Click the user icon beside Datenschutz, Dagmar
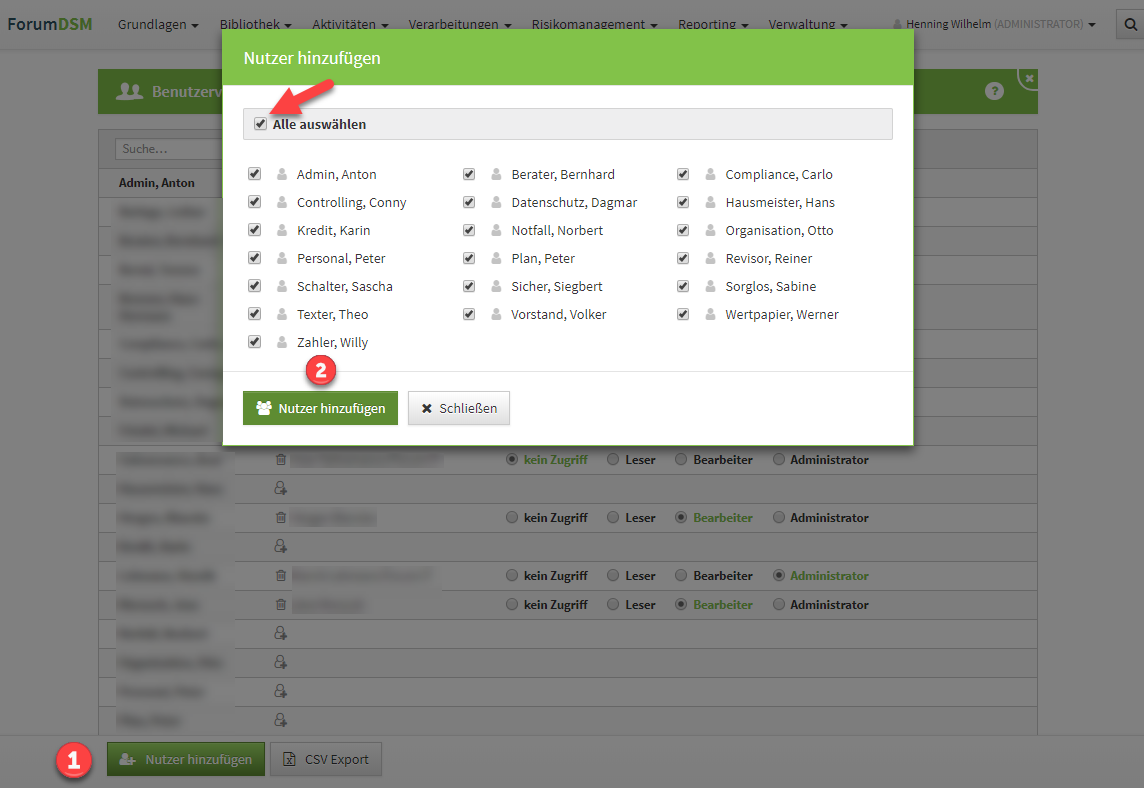This screenshot has width=1144, height=788. click(496, 202)
